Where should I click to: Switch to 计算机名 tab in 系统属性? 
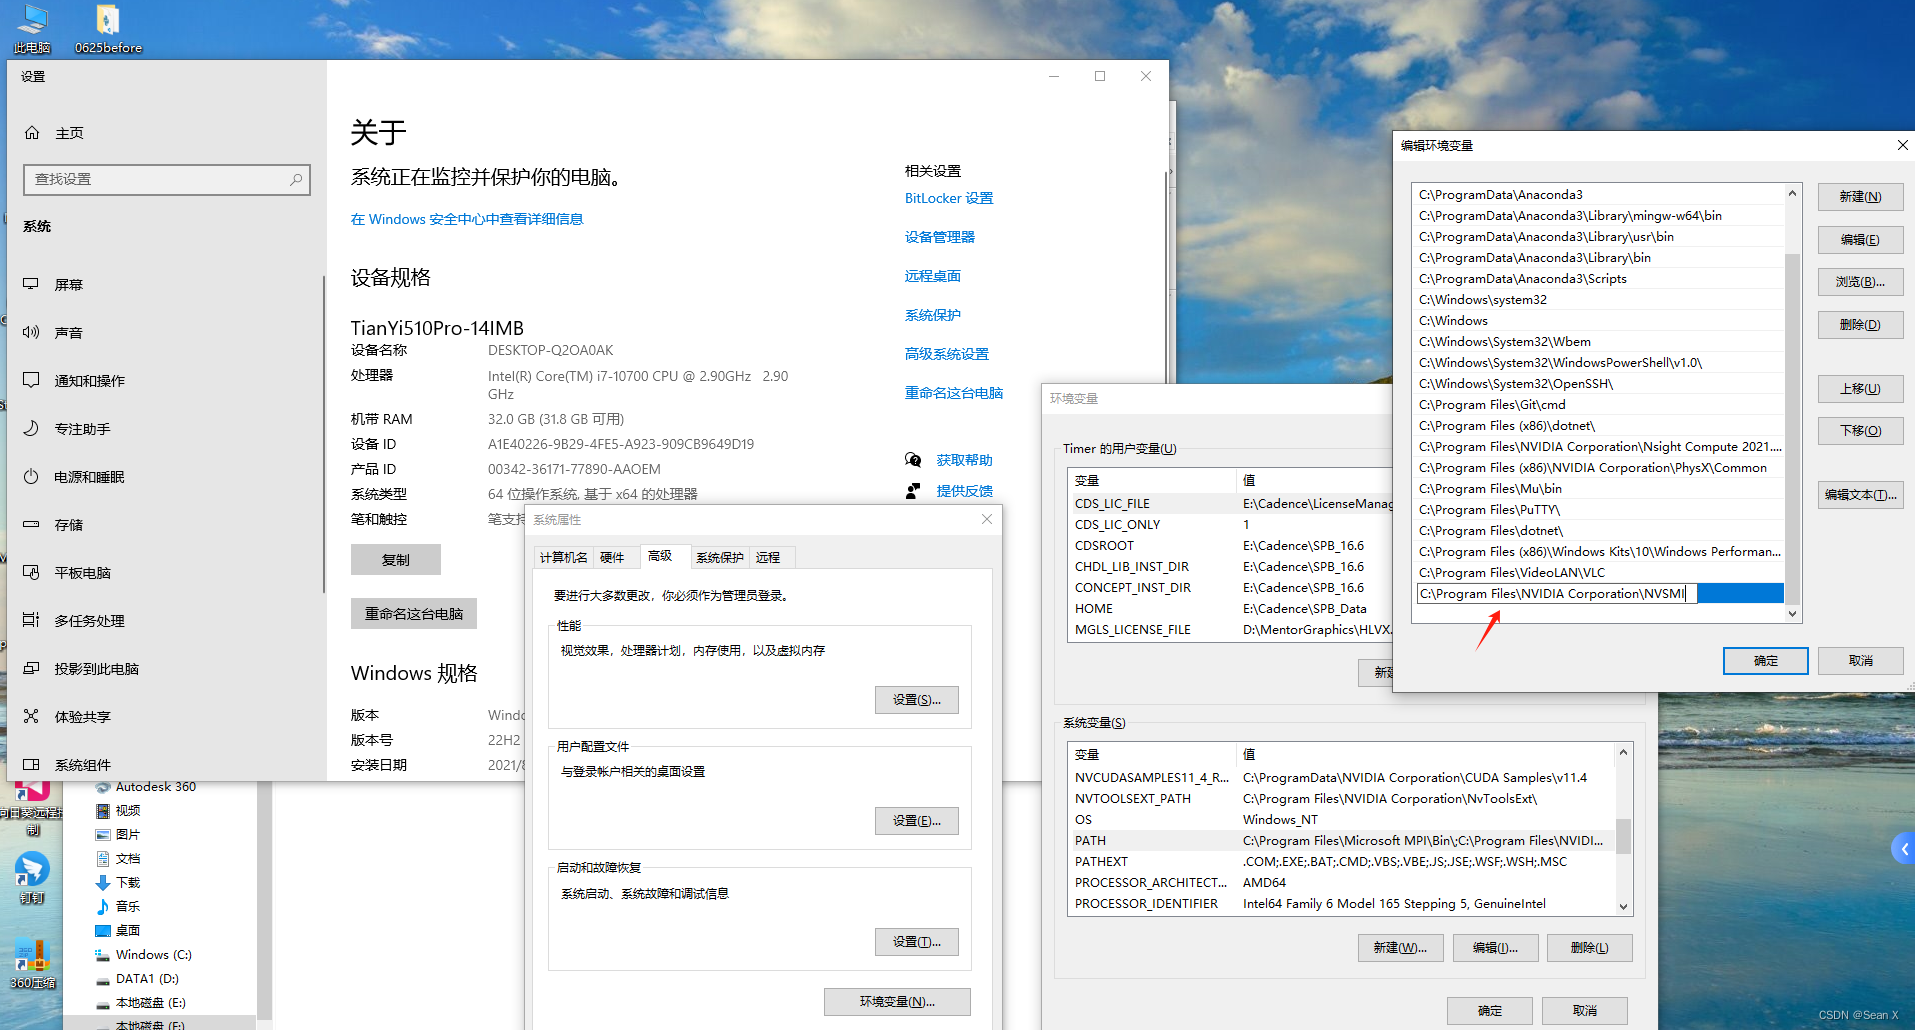[563, 558]
